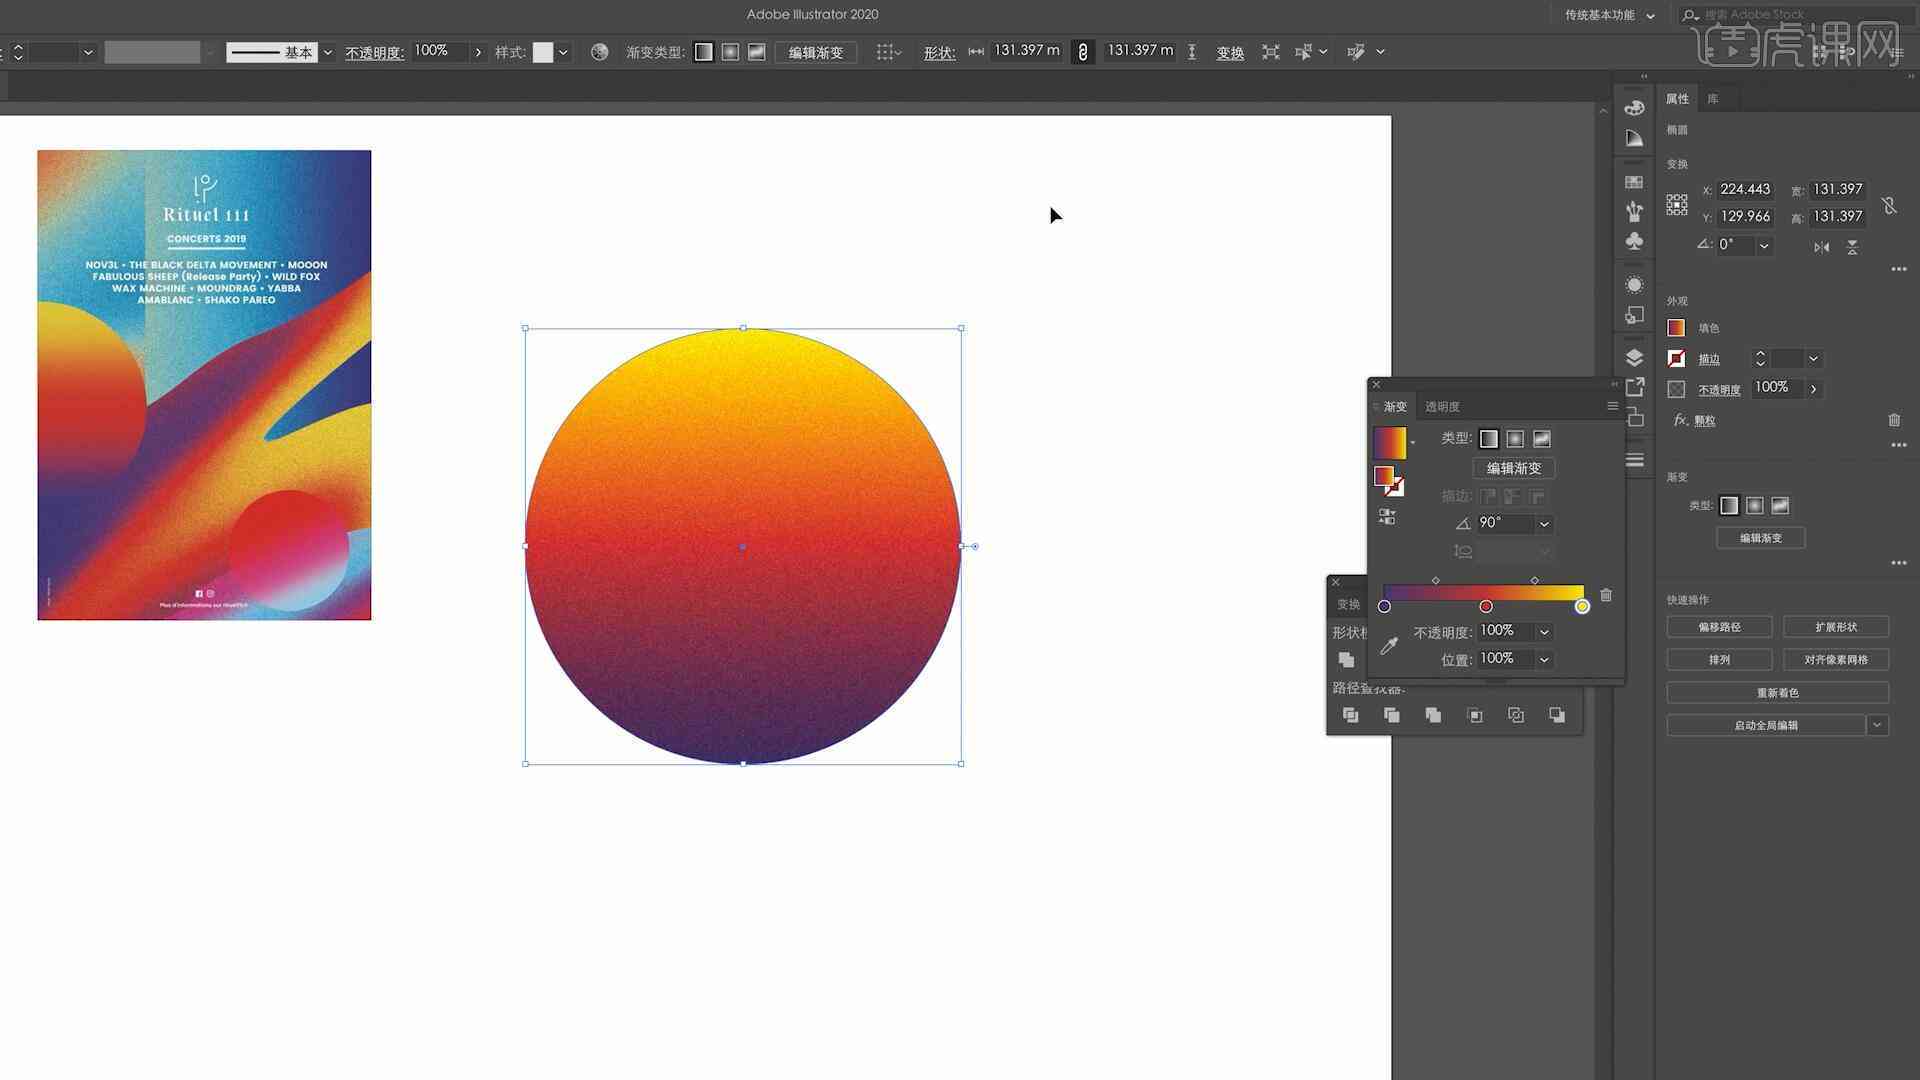Select the purple gradient stop
Screen dimensions: 1920x1080
[x=1384, y=607]
